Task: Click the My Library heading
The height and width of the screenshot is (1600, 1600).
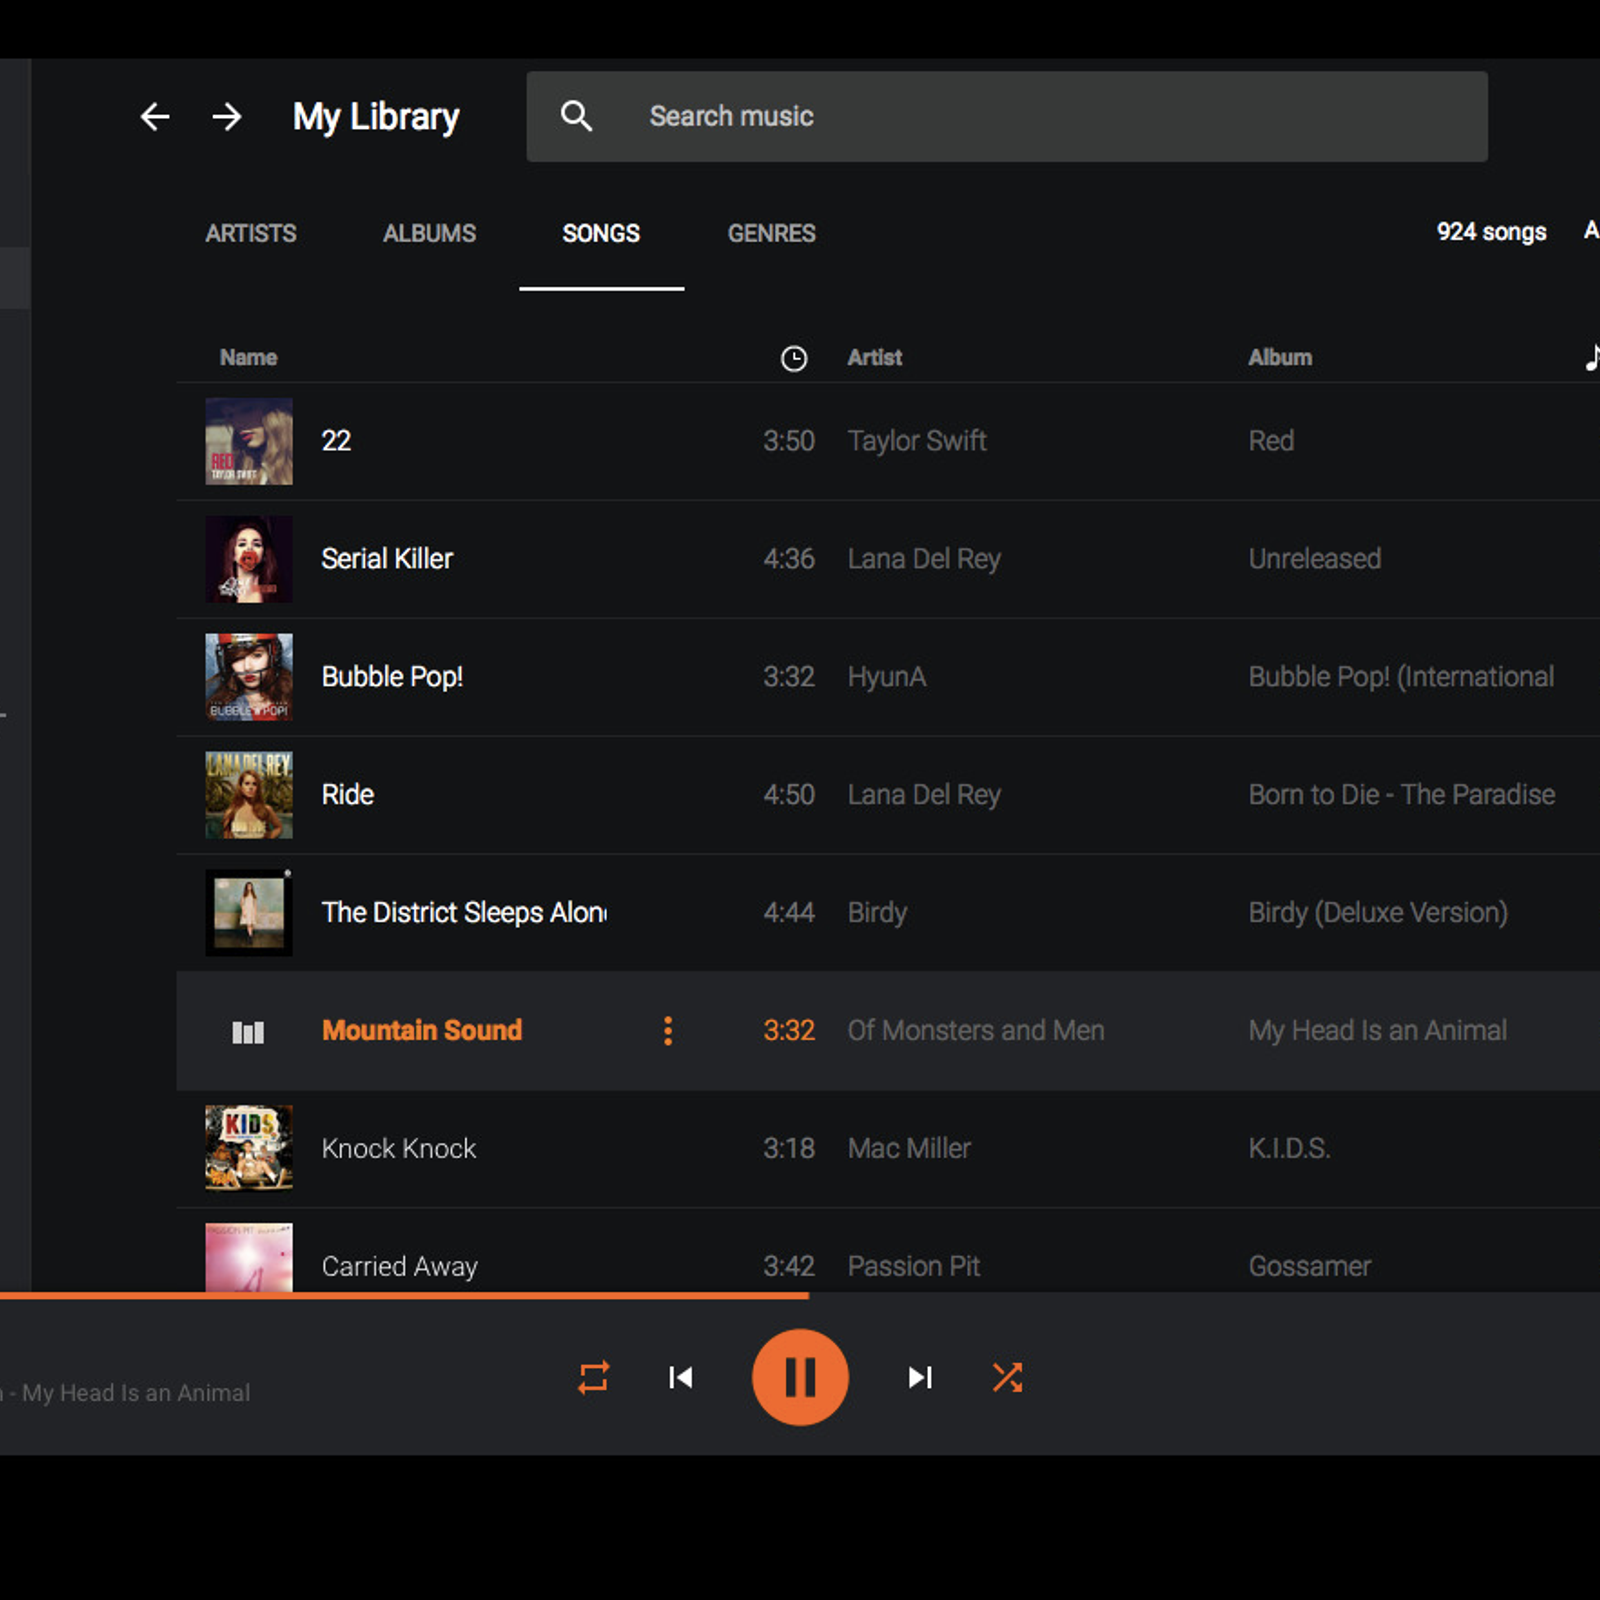Action: 376,117
